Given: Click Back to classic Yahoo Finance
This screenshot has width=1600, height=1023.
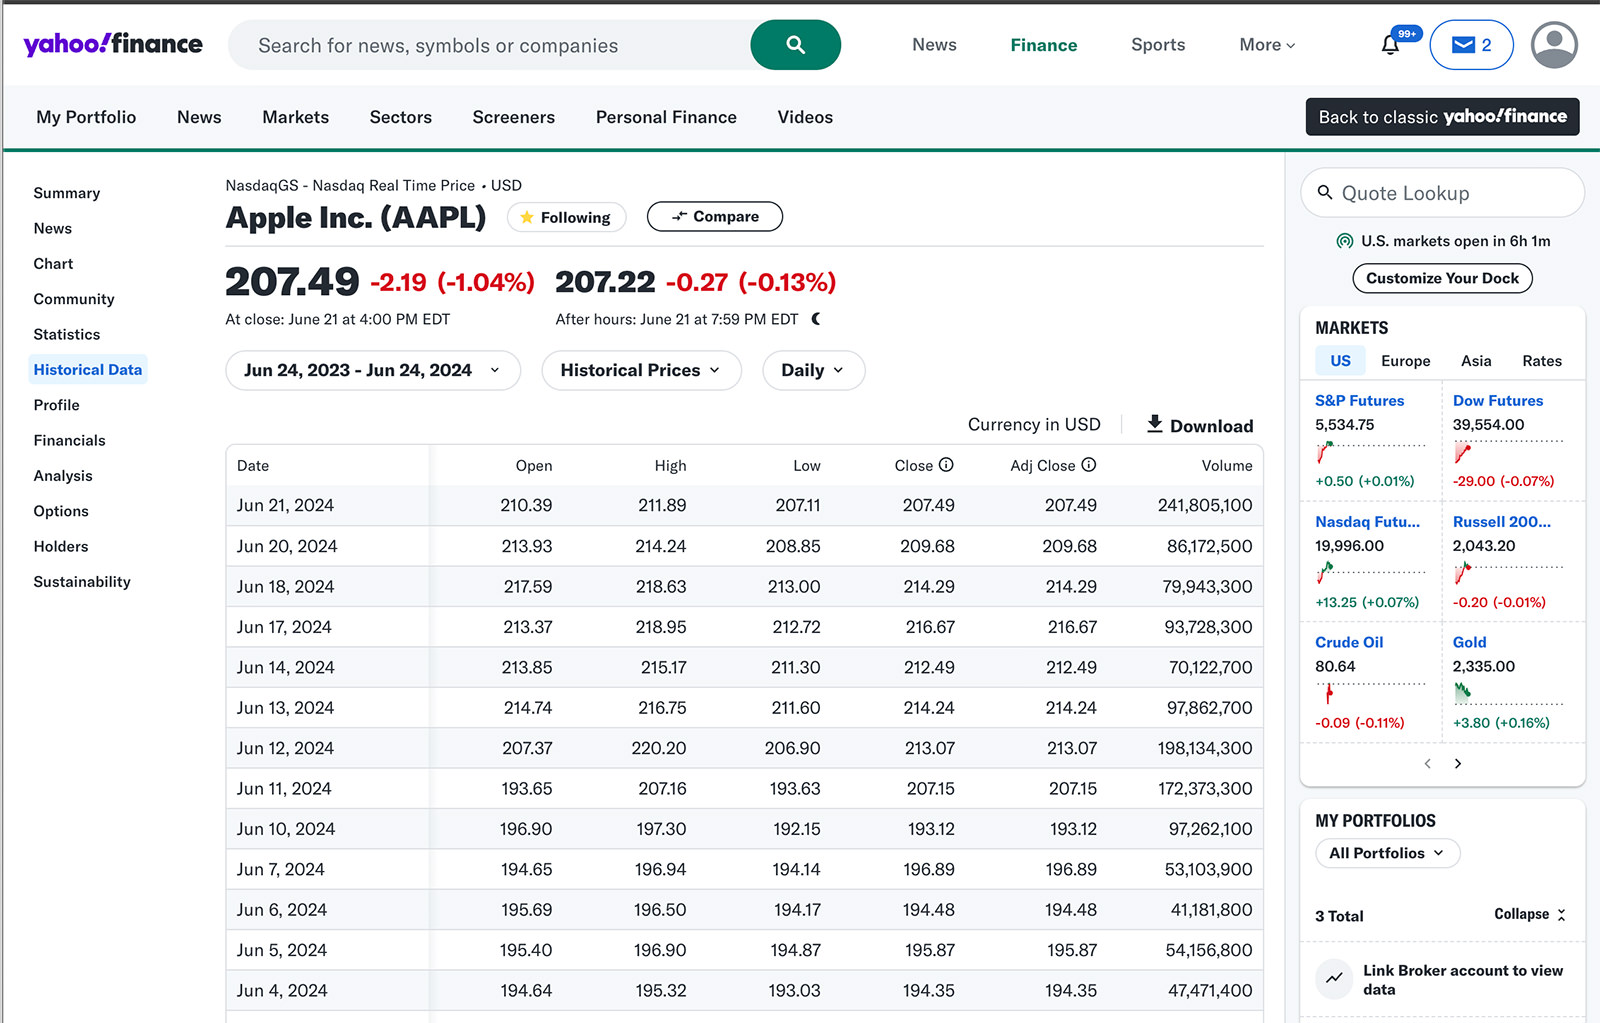Looking at the screenshot, I should (1442, 117).
